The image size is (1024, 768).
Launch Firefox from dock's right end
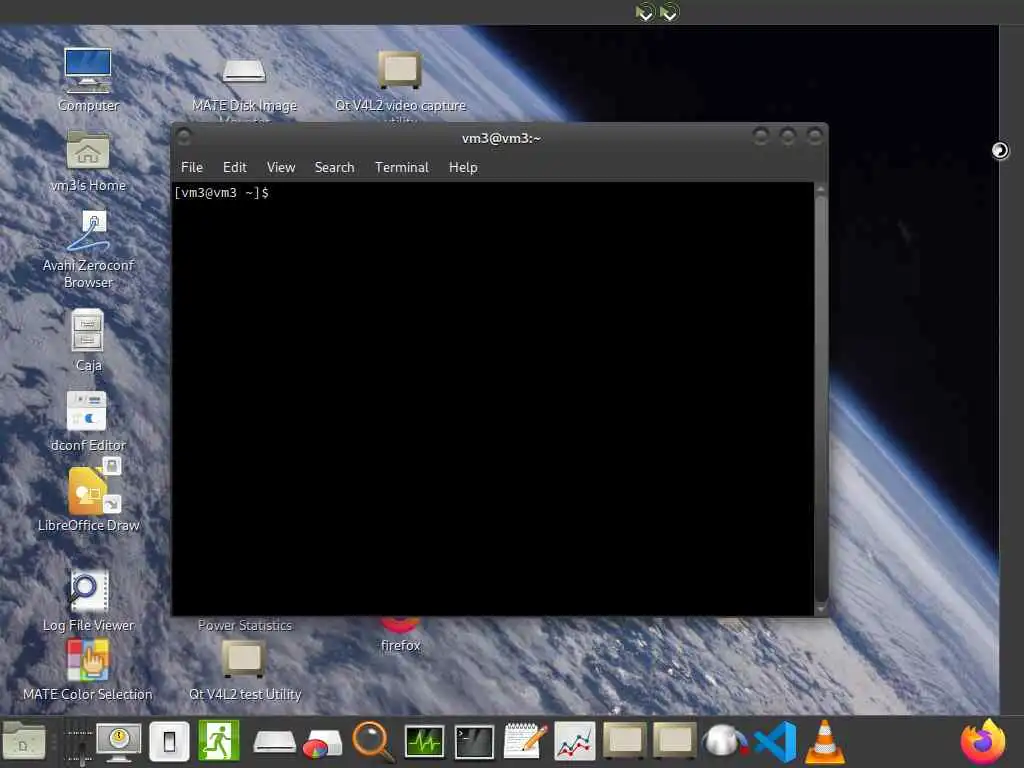pyautogui.click(x=983, y=743)
